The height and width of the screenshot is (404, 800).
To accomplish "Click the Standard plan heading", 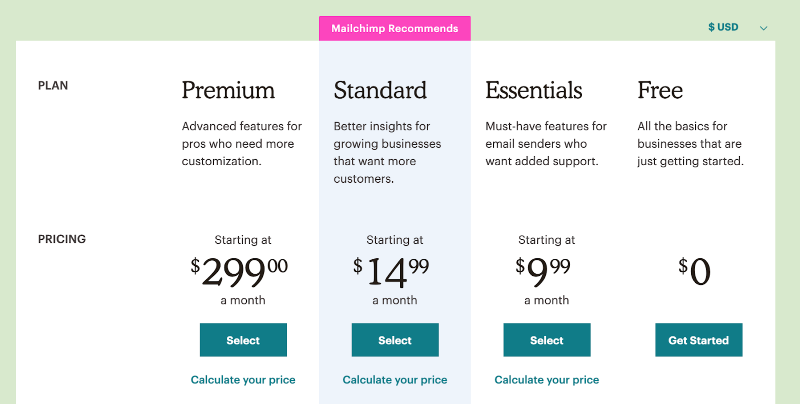I will (380, 90).
